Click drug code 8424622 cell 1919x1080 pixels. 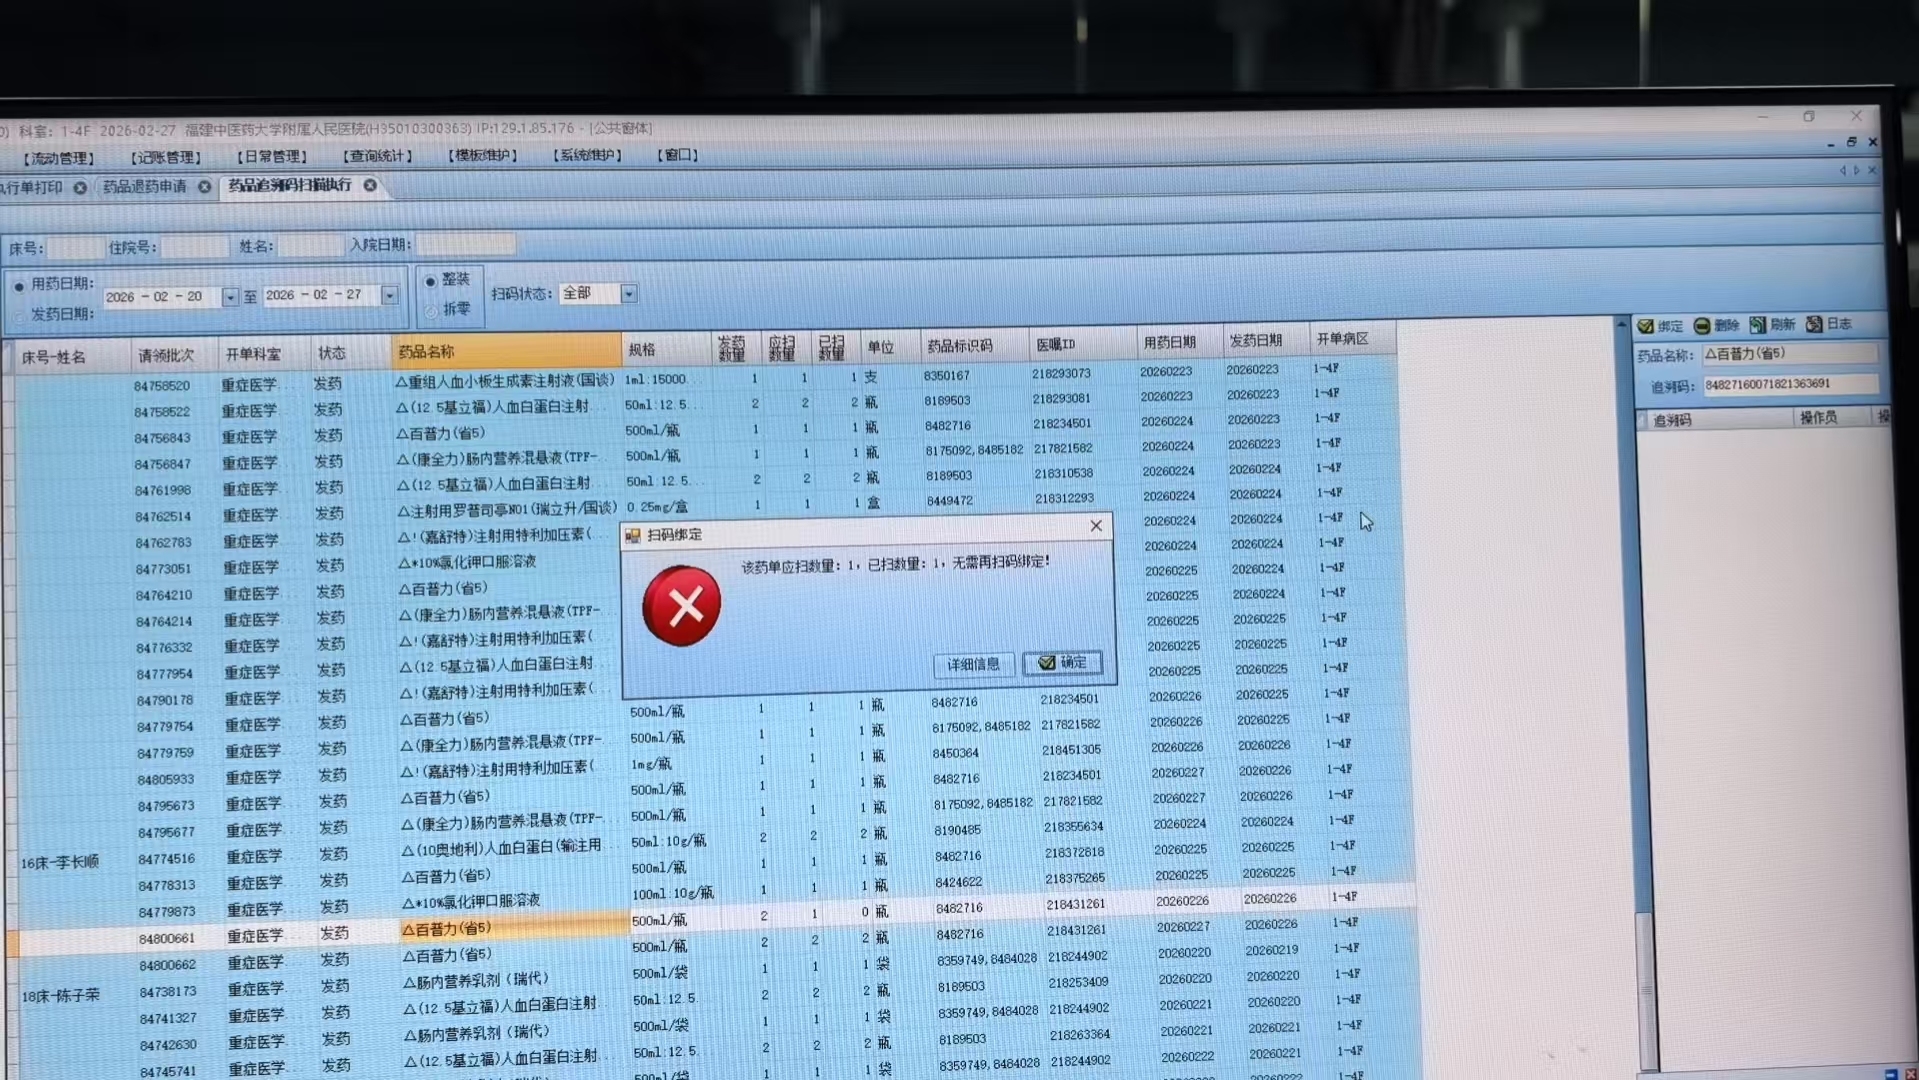(959, 883)
